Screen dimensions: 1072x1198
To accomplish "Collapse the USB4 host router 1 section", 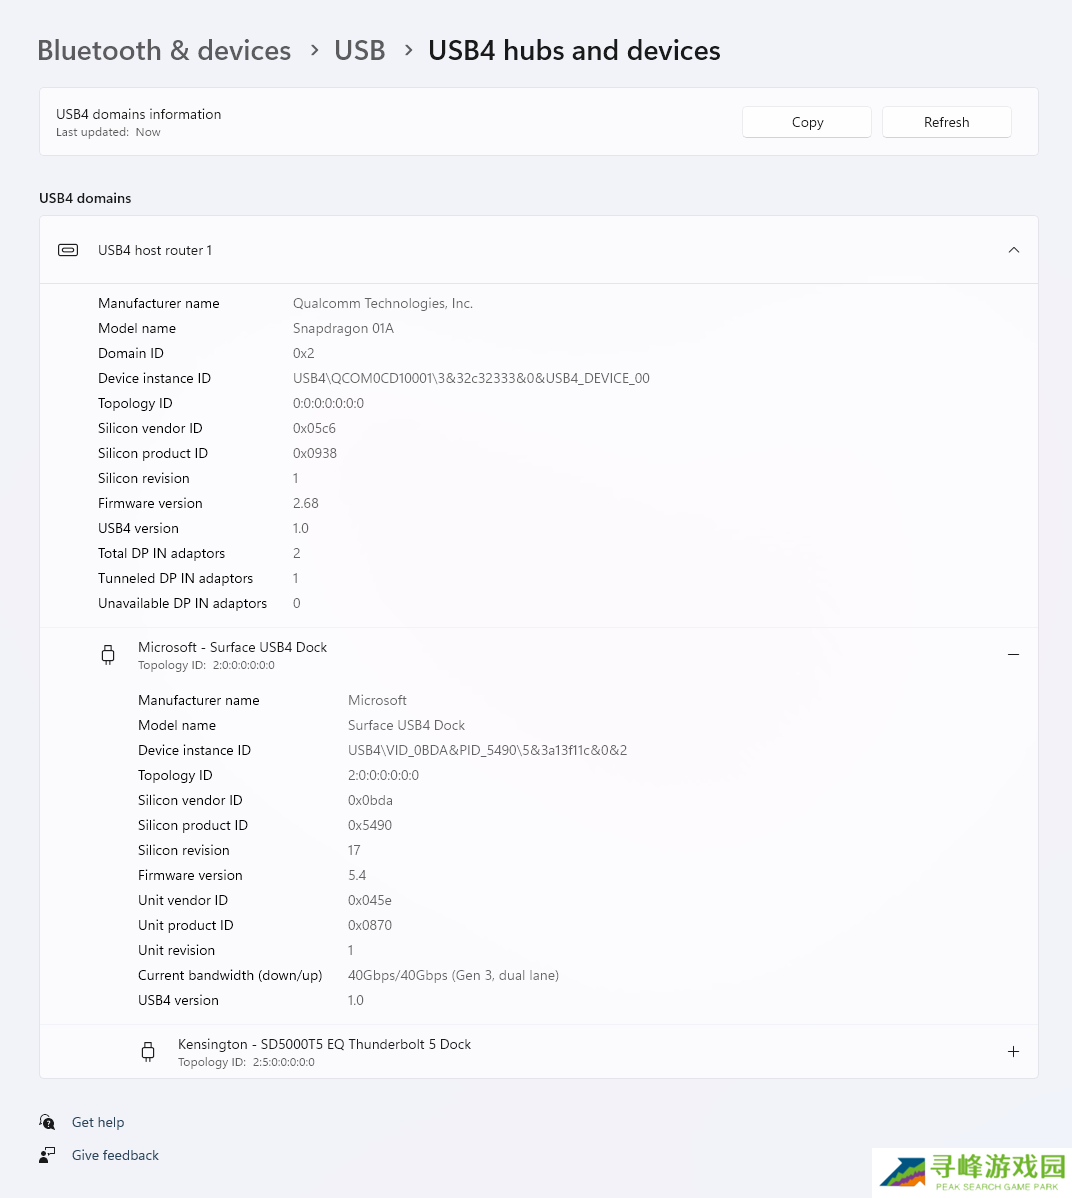I will pos(1013,250).
